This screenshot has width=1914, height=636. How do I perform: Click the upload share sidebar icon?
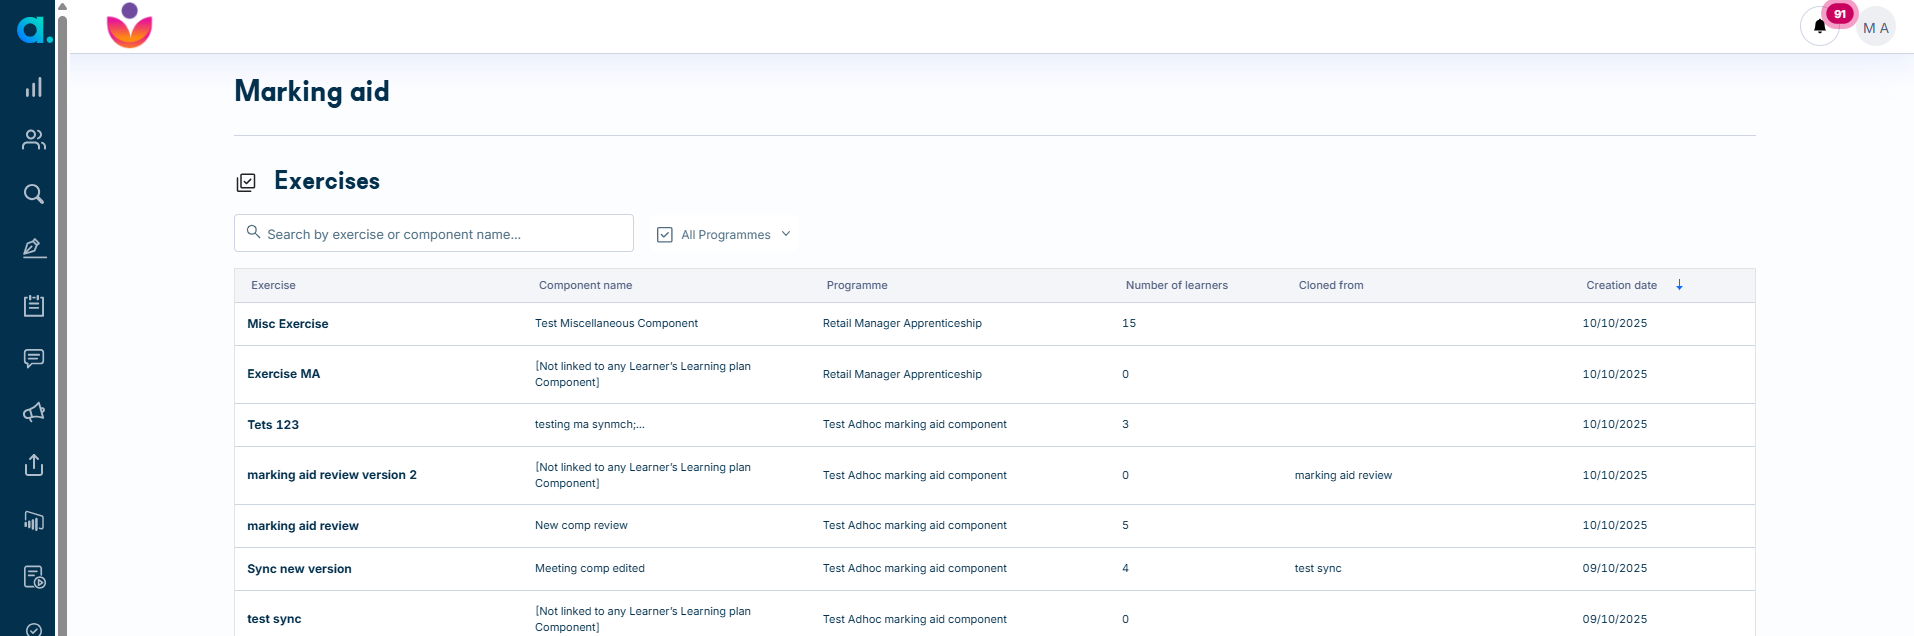coord(34,465)
